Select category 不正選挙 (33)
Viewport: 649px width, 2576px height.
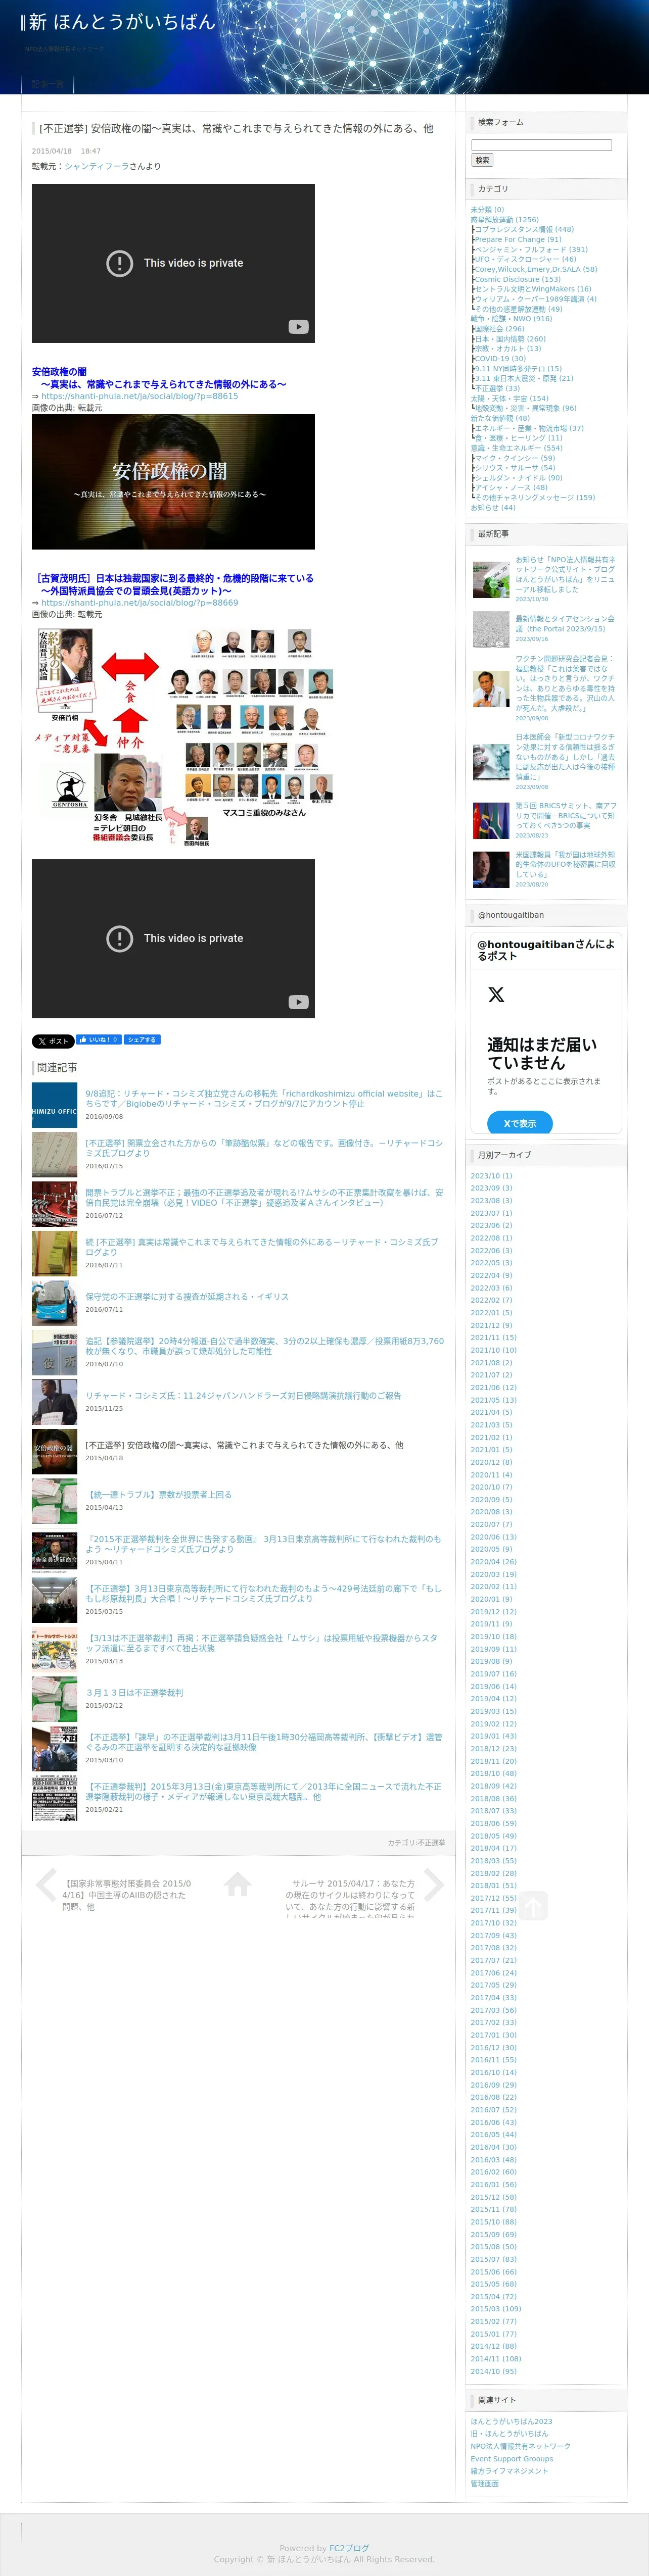pyautogui.click(x=497, y=389)
